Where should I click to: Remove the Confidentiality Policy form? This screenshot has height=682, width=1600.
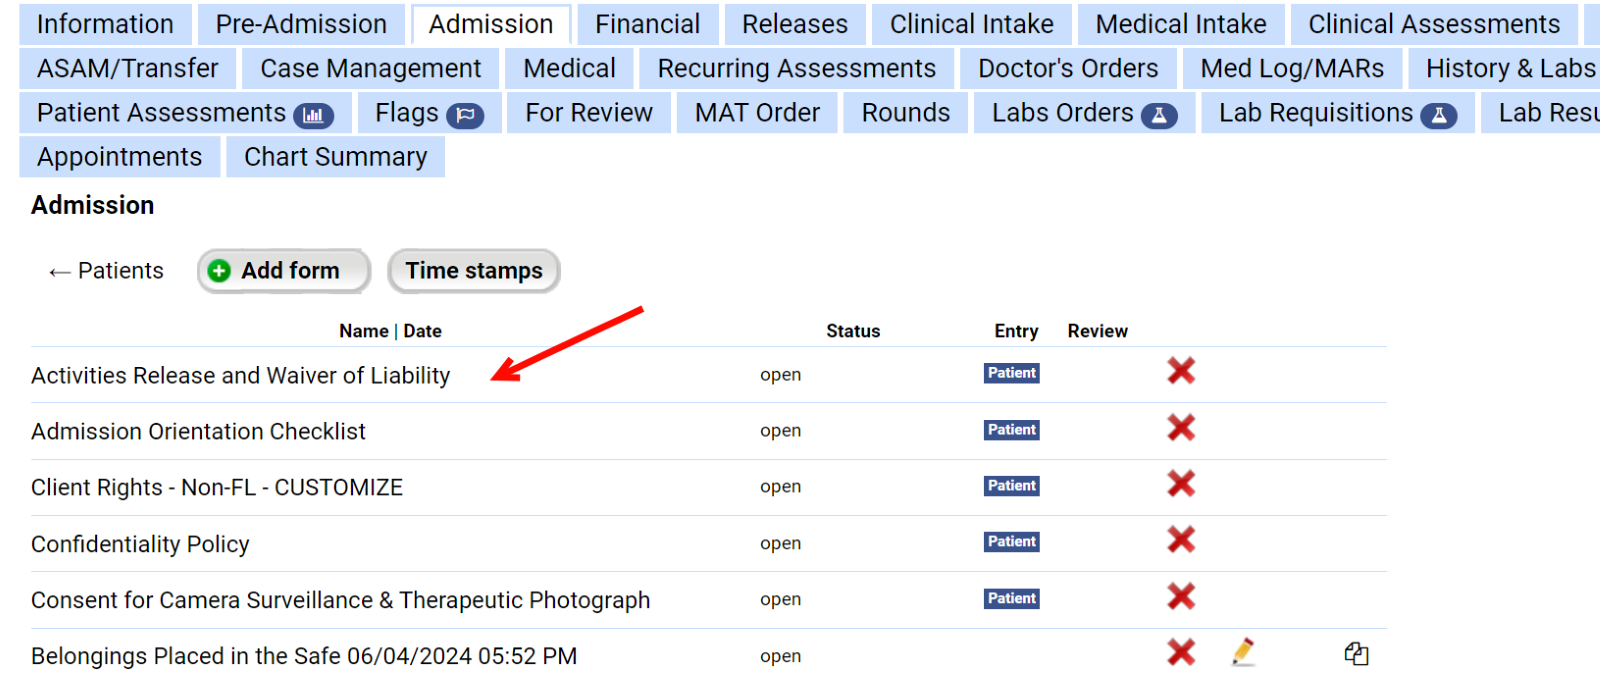point(1181,540)
